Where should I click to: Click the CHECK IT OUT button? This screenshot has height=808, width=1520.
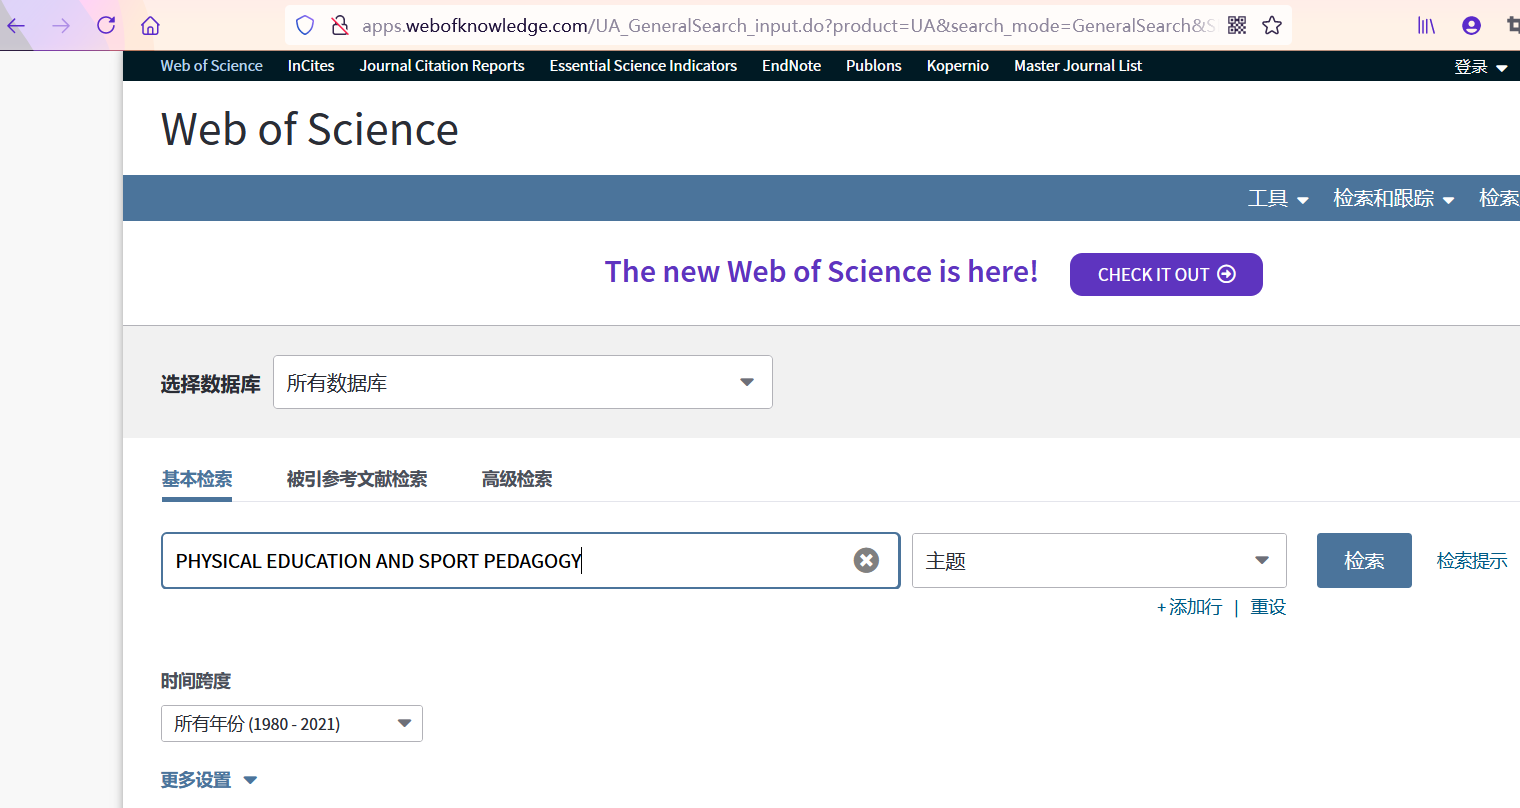coord(1166,274)
